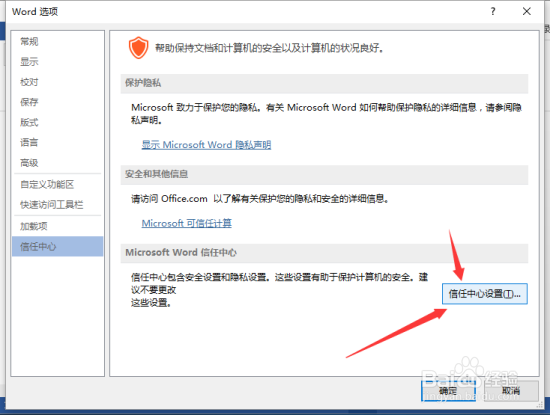Click the 信任中心设置(T)... button

click(484, 294)
